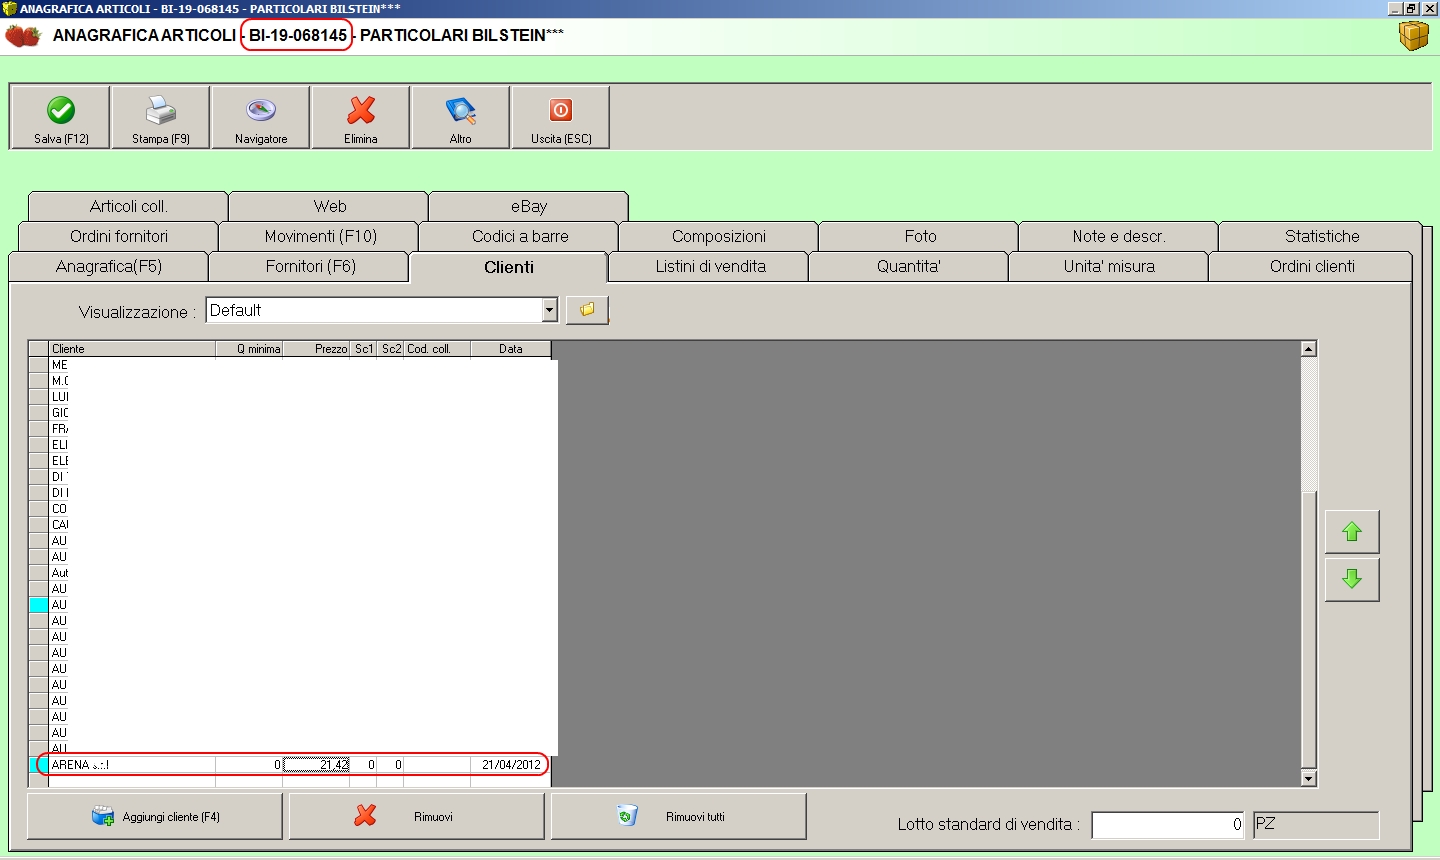Go to the Listini di vendita tab
1440x860 pixels.
coord(710,266)
